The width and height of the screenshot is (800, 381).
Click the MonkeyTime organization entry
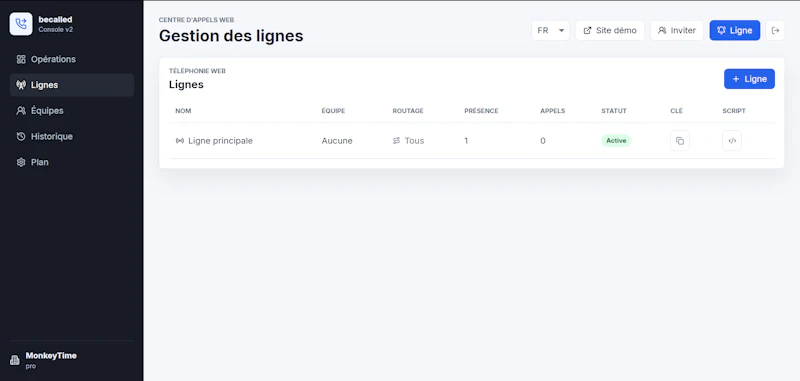tap(72, 360)
